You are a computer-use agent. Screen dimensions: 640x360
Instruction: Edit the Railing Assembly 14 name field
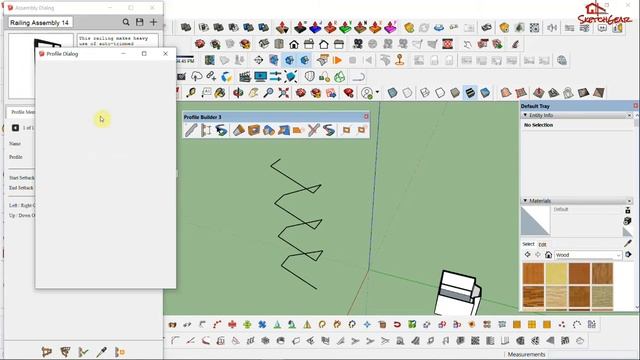(x=40, y=22)
